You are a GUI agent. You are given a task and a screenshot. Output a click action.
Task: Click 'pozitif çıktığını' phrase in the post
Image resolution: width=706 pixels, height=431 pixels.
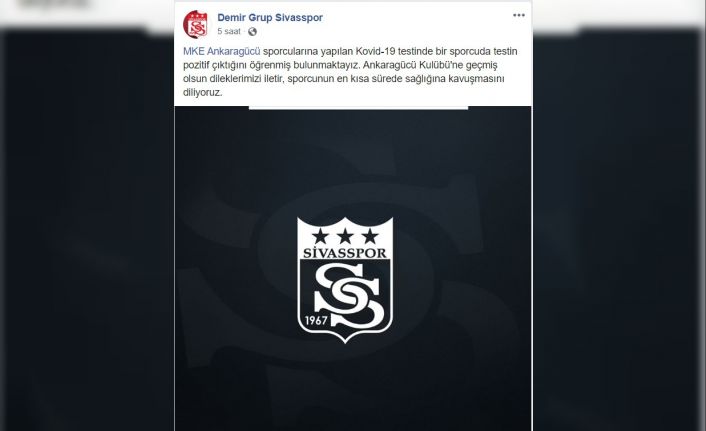click(x=214, y=65)
